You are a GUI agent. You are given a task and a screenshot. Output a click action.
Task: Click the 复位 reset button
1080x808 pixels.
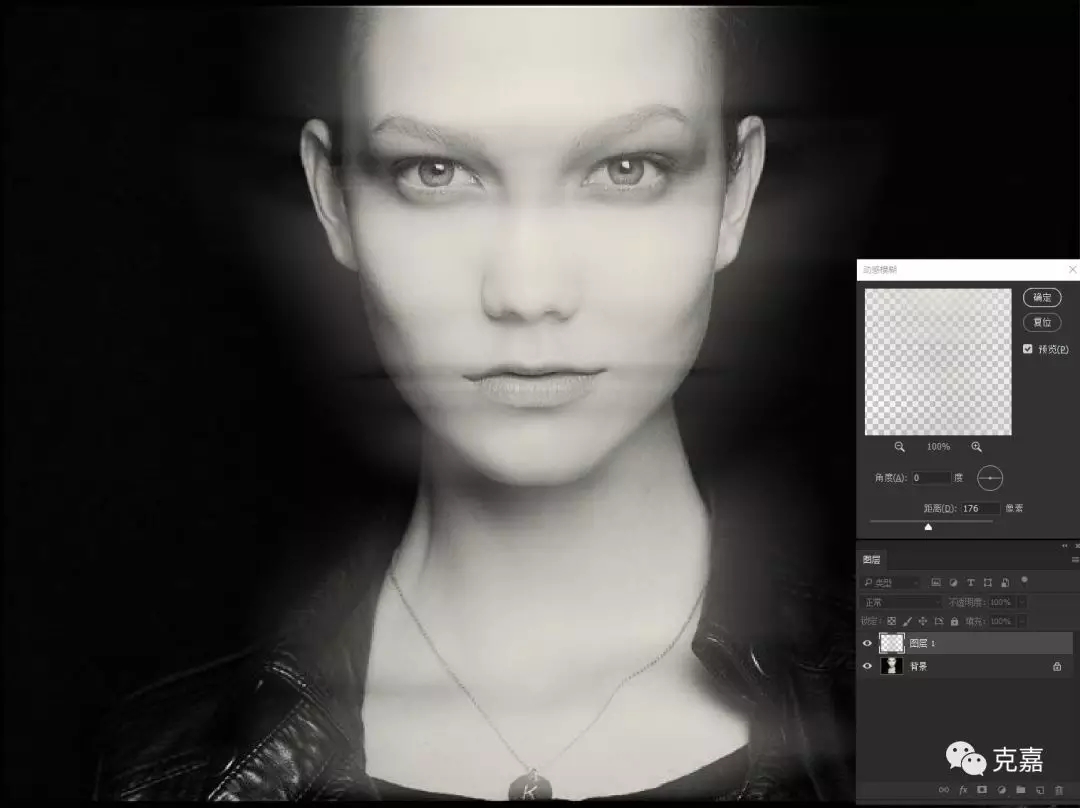click(x=1042, y=322)
